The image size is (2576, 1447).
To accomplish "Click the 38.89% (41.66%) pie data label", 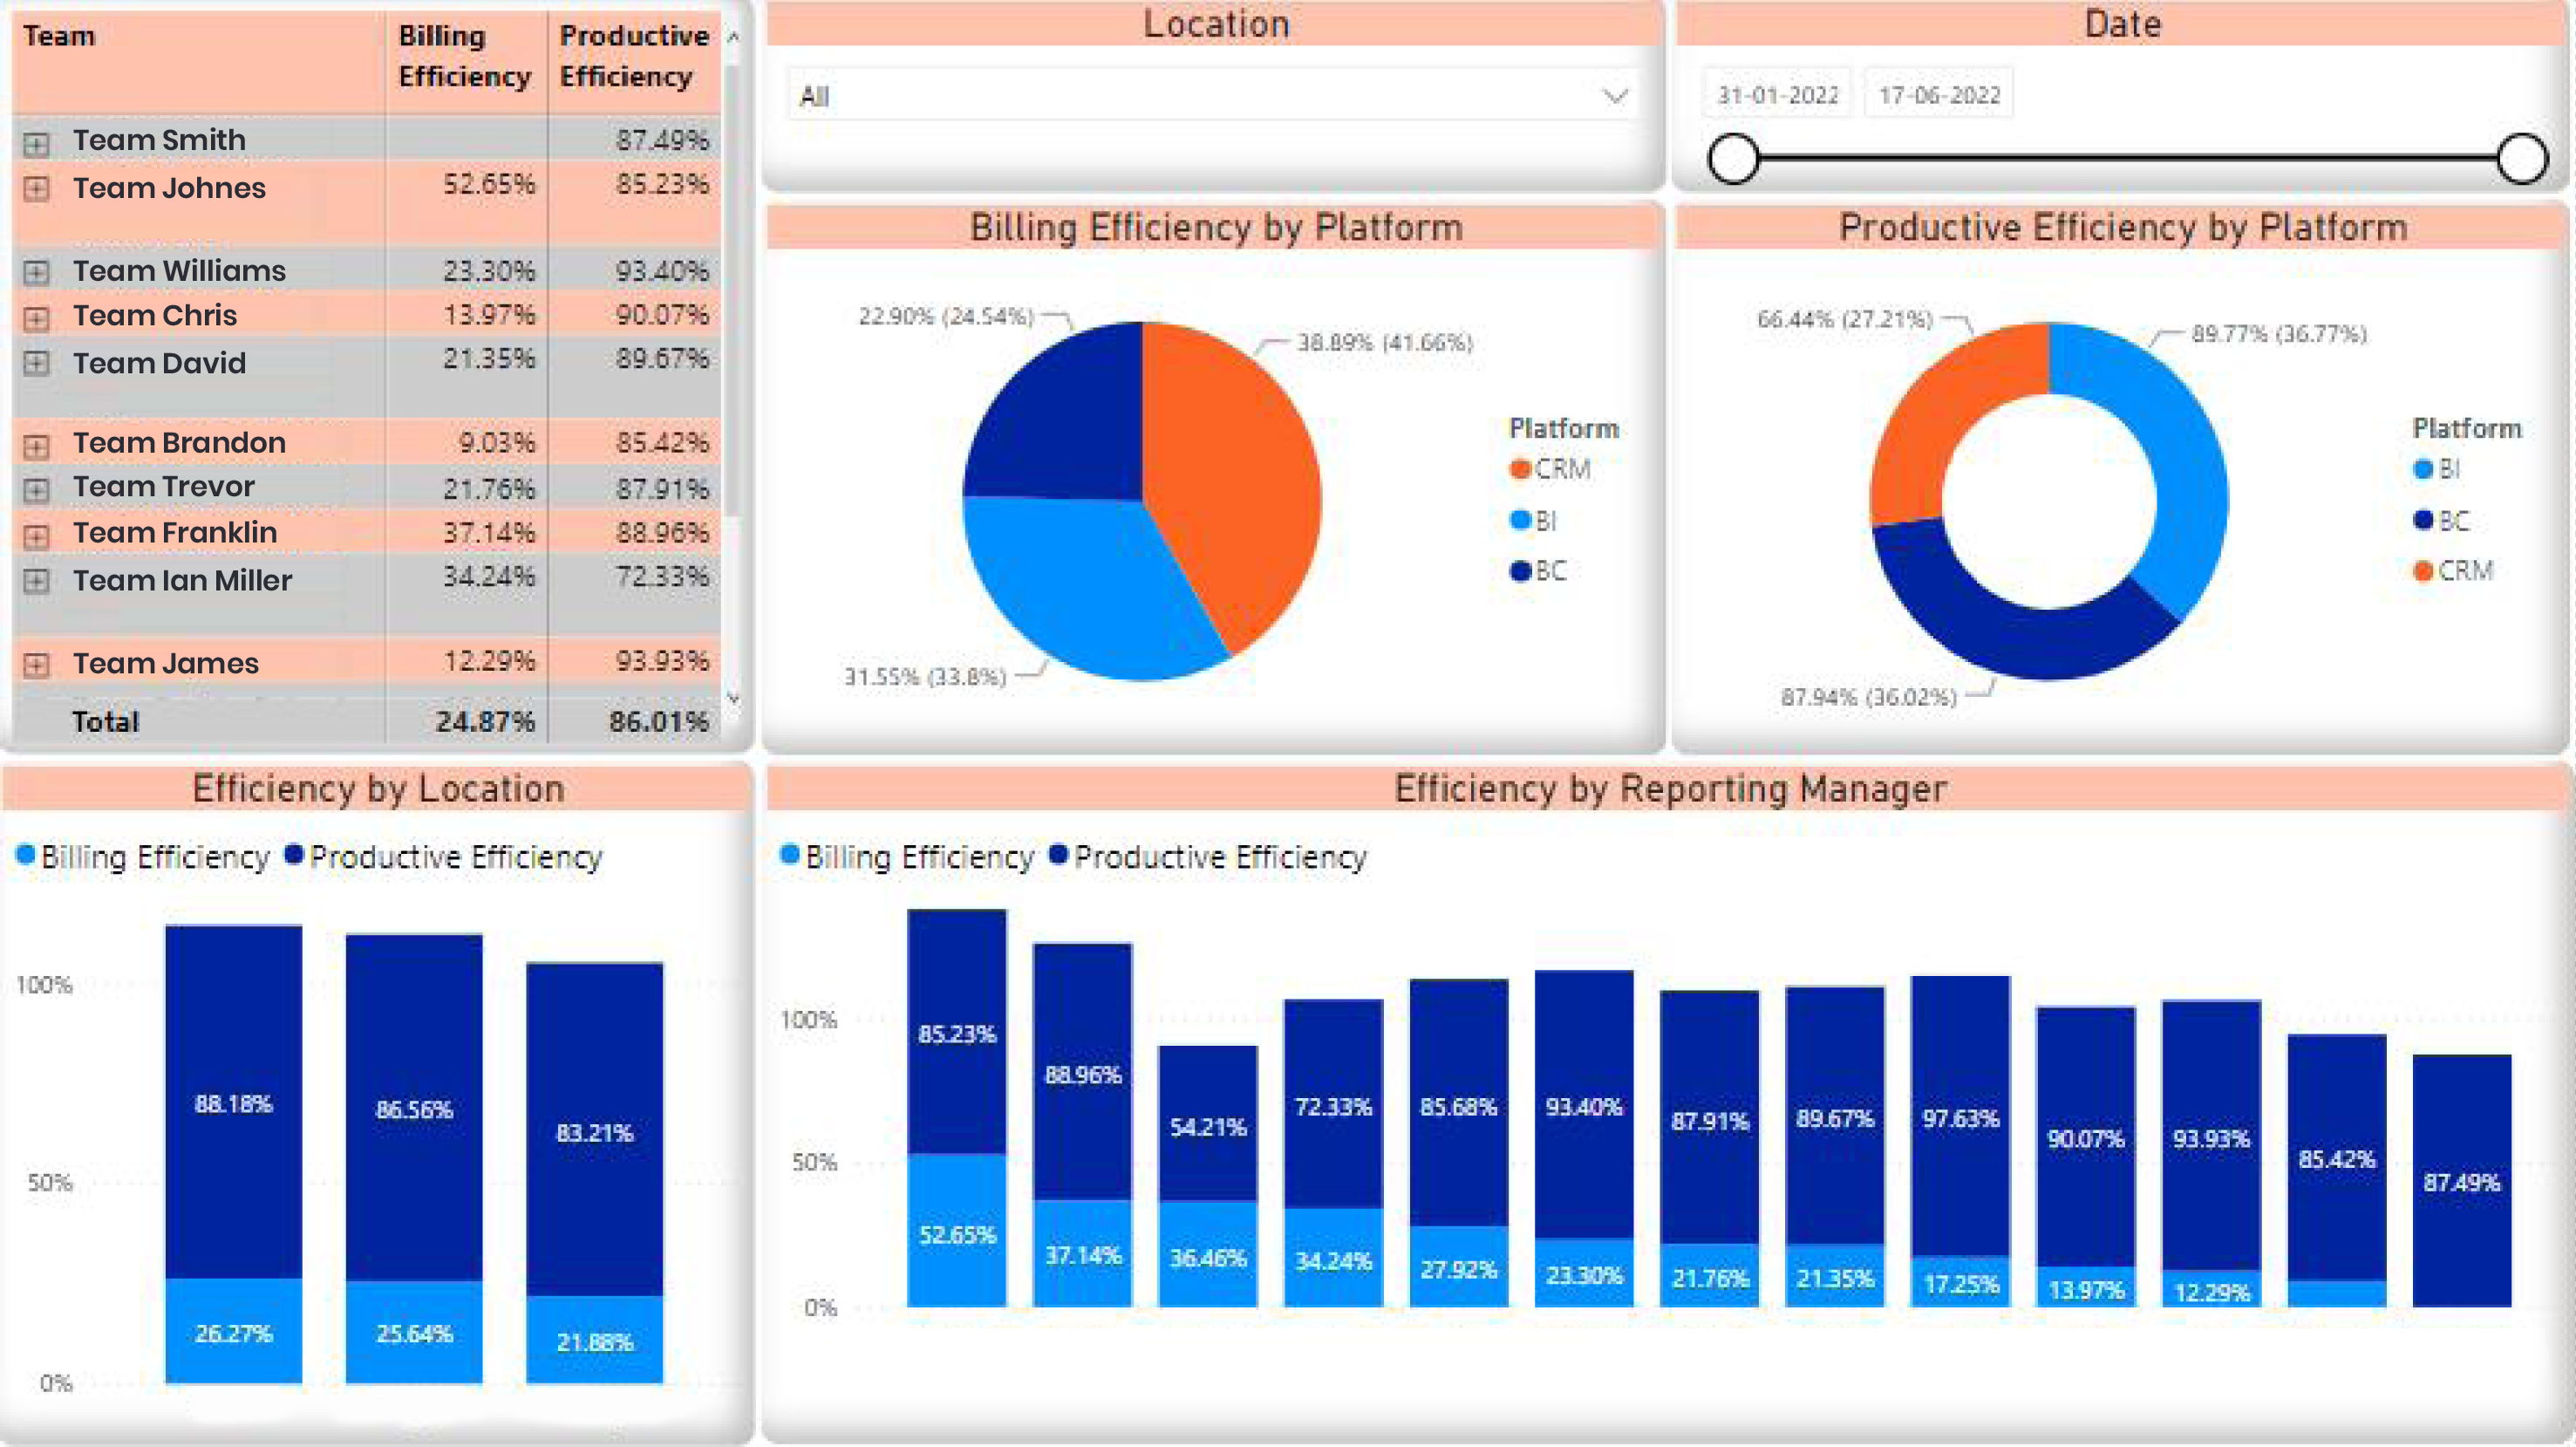I will tap(1385, 342).
